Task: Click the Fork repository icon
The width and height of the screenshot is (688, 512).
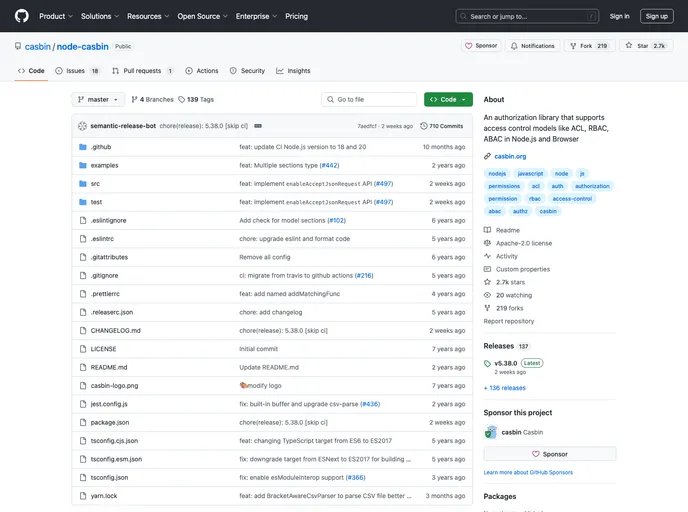Action: [x=573, y=46]
